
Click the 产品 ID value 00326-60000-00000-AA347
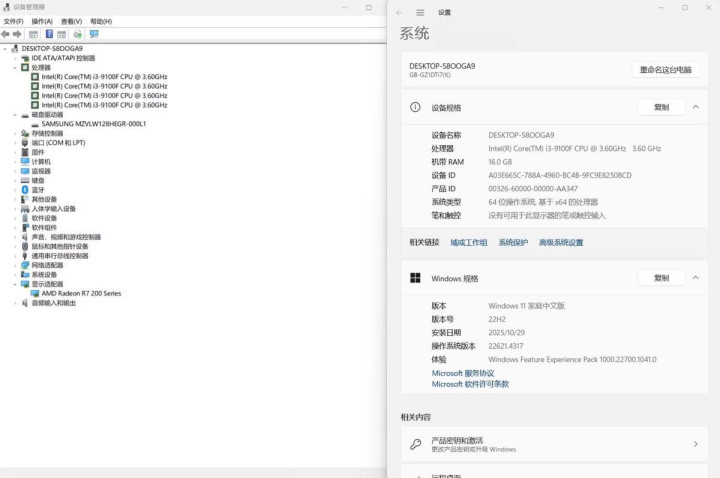(x=533, y=189)
